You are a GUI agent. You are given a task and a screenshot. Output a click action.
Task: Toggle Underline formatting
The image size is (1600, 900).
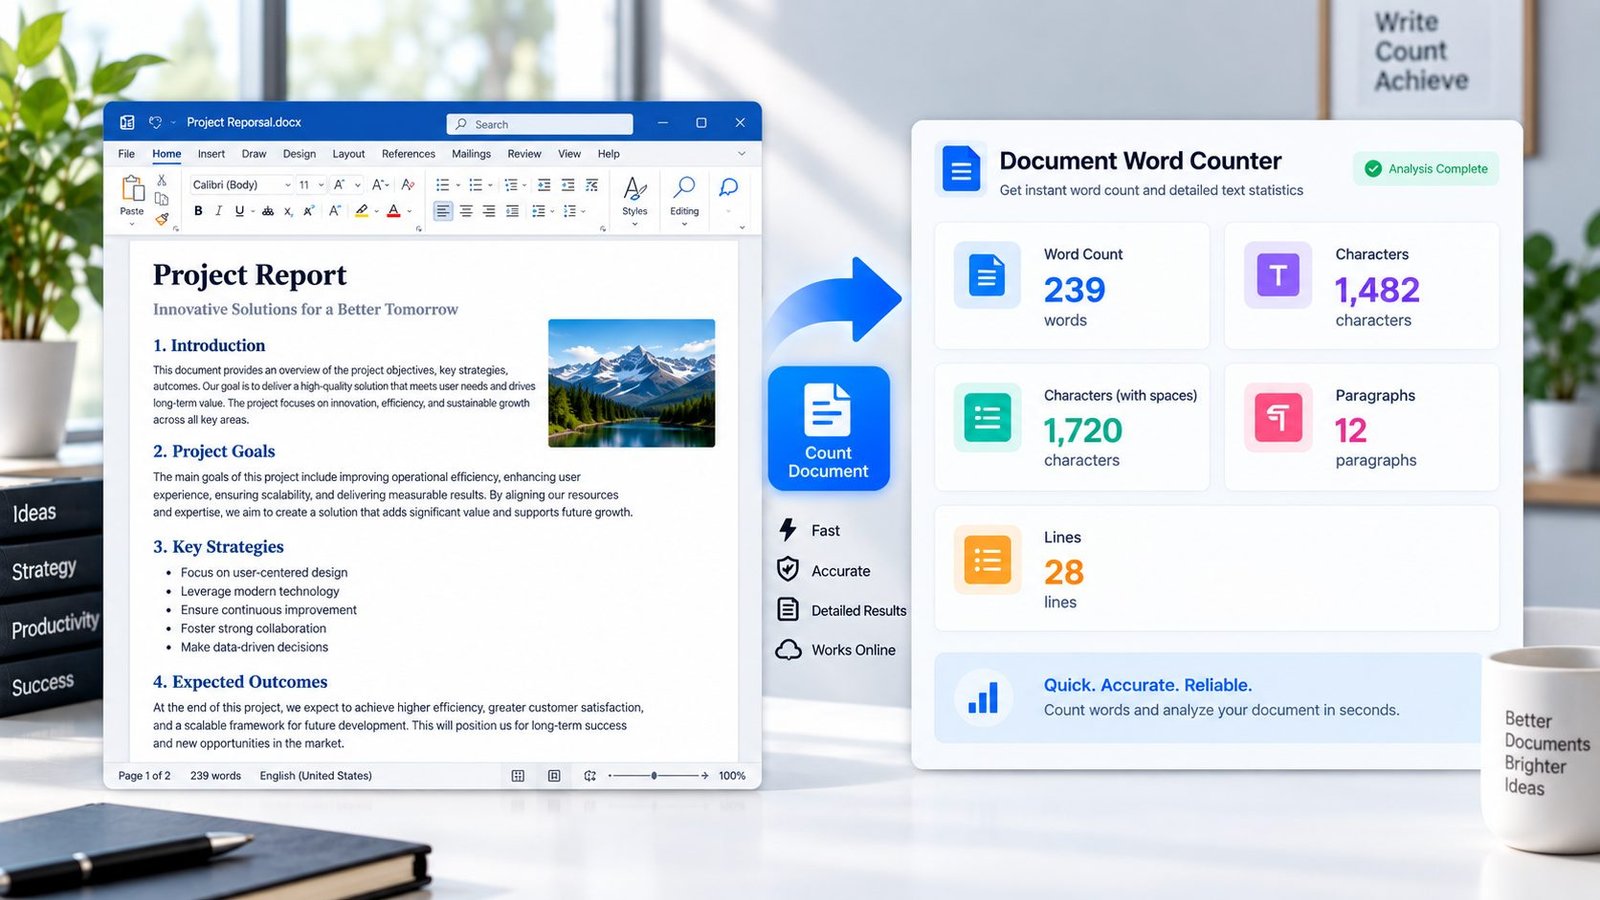click(239, 211)
